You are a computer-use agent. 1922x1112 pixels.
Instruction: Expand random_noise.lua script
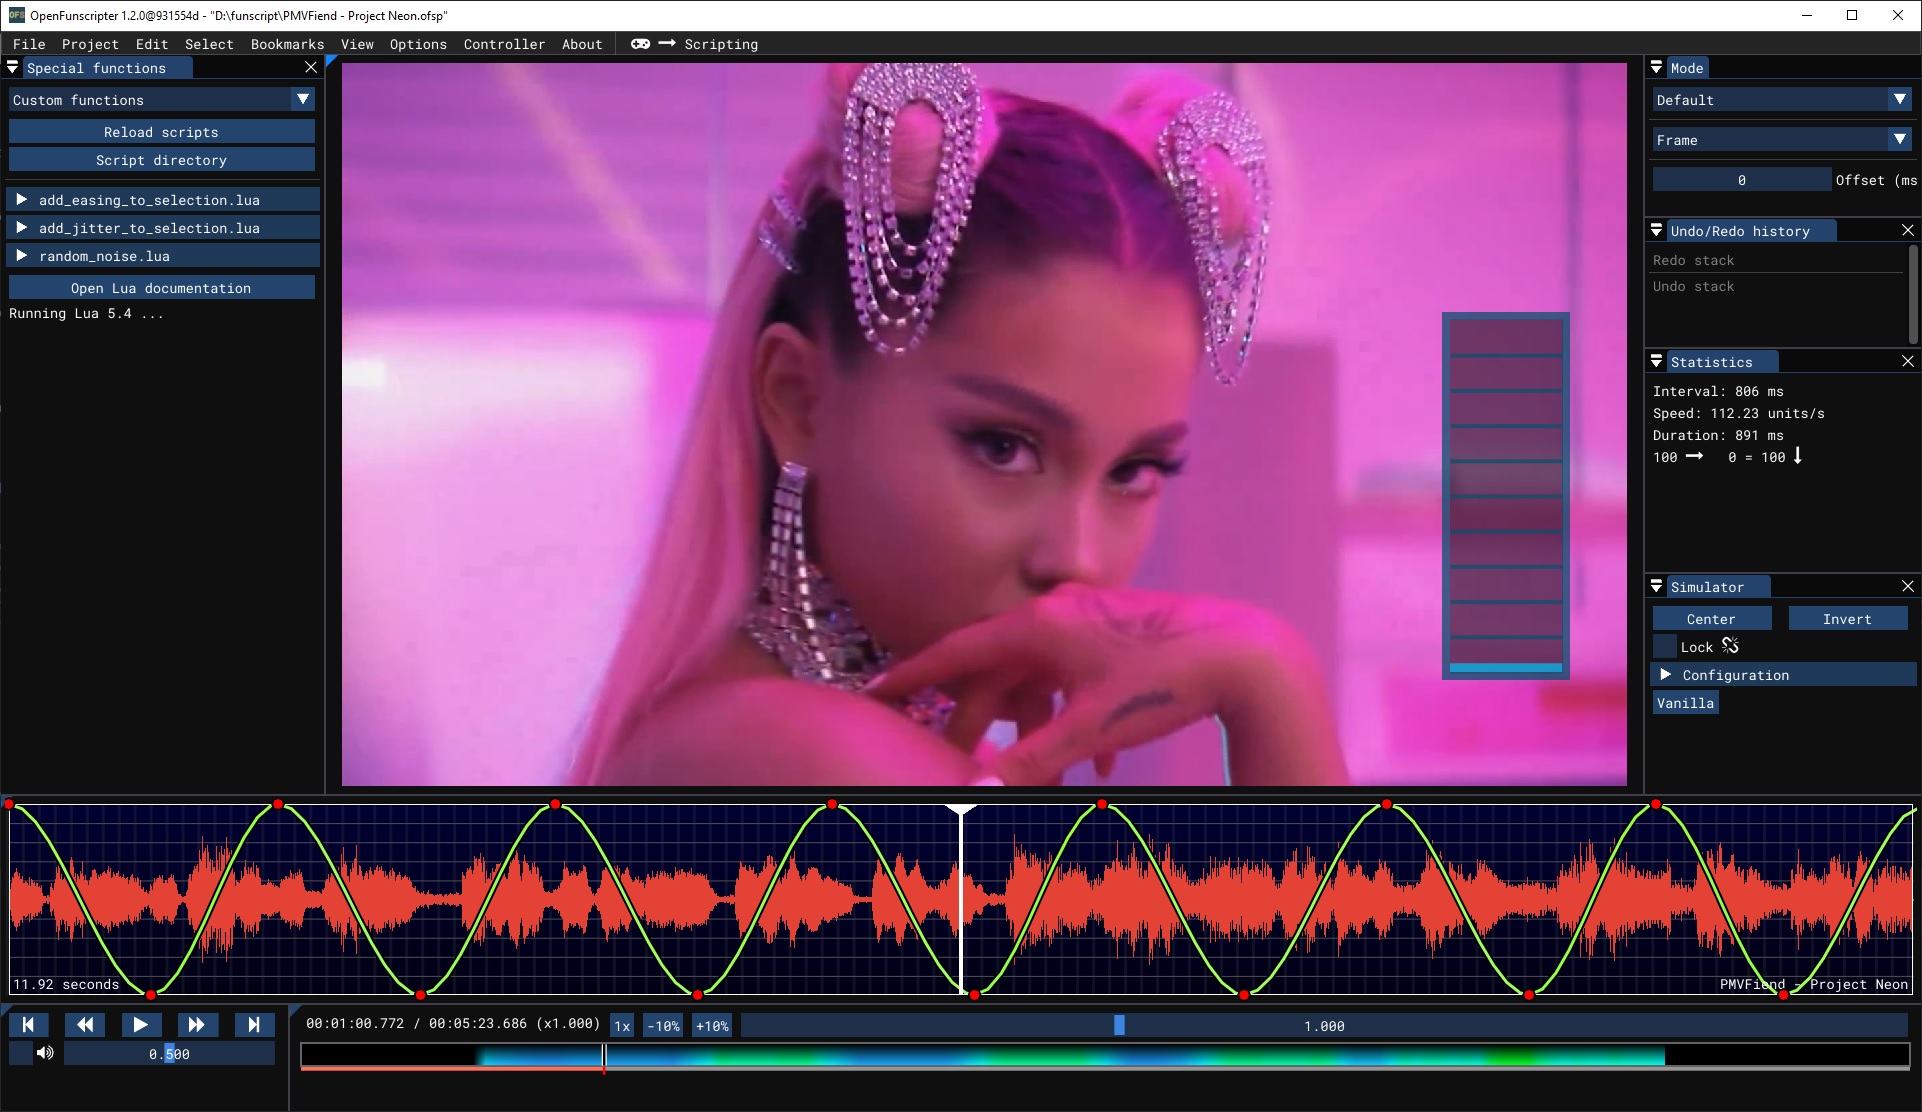pos(164,256)
